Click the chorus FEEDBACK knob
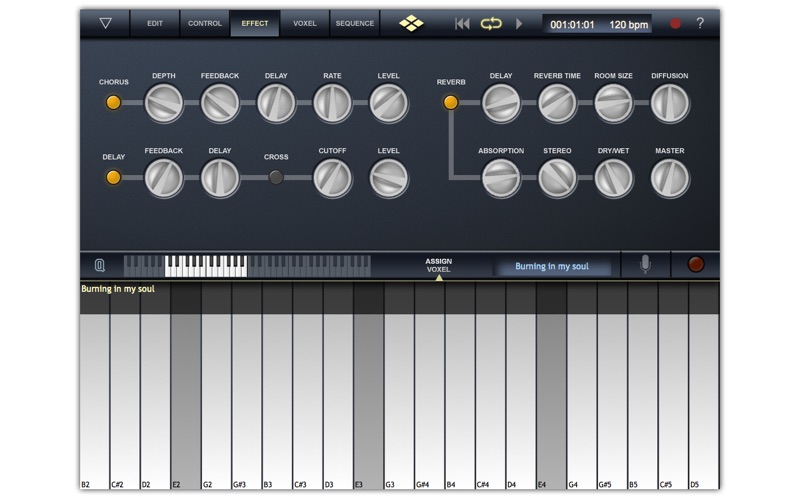 coord(220,103)
